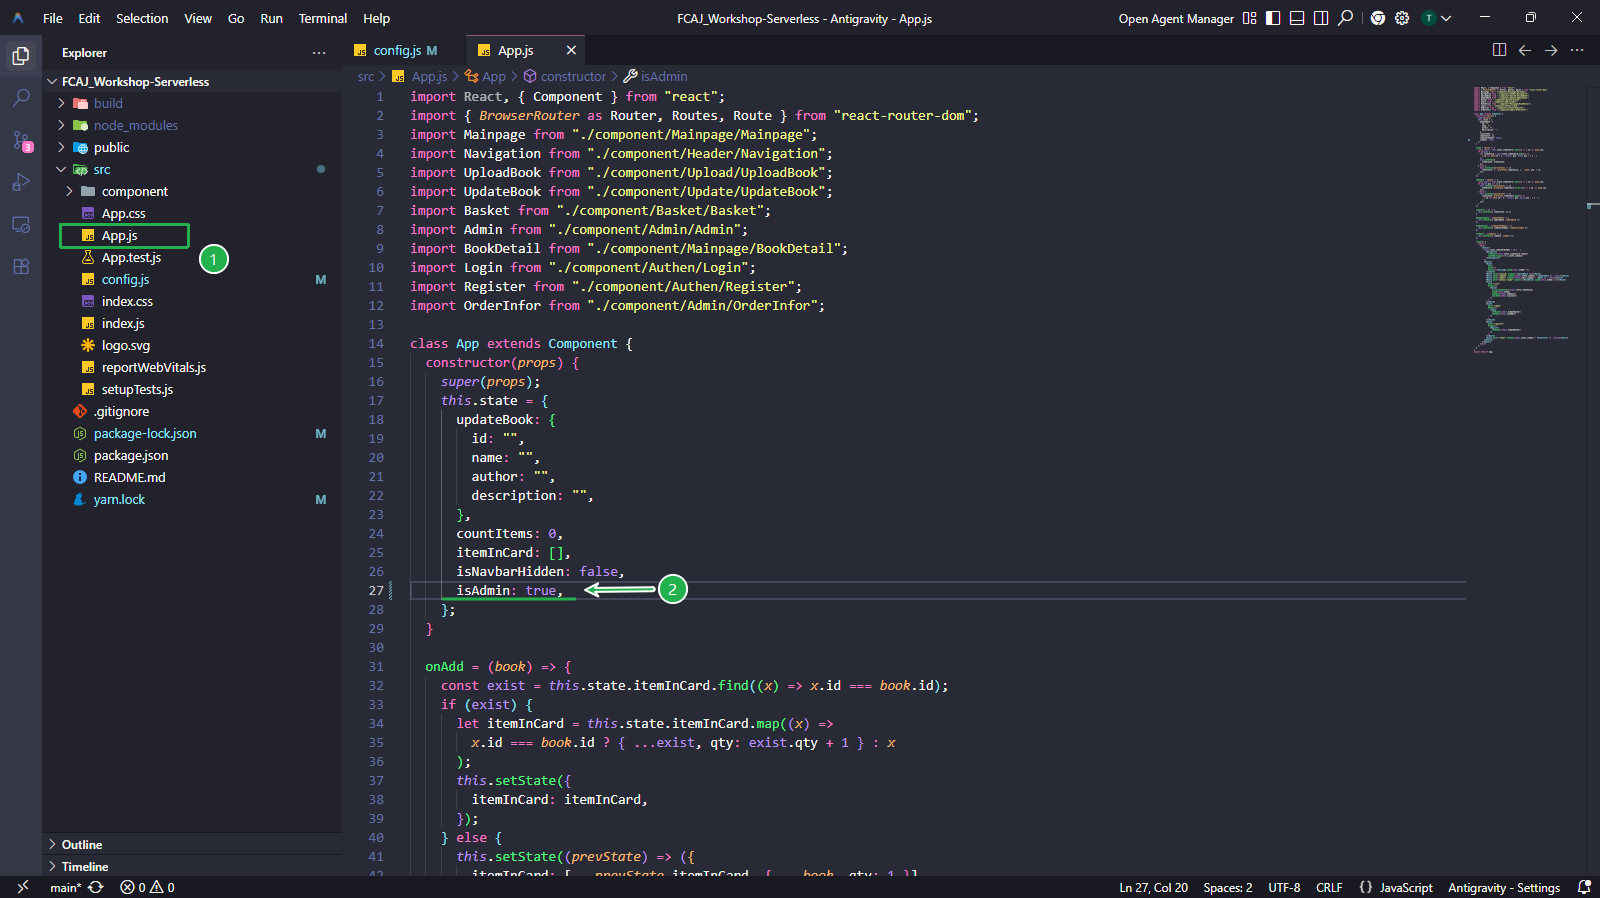The image size is (1600, 898).
Task: Open Run and Debug view
Action: coord(20,182)
